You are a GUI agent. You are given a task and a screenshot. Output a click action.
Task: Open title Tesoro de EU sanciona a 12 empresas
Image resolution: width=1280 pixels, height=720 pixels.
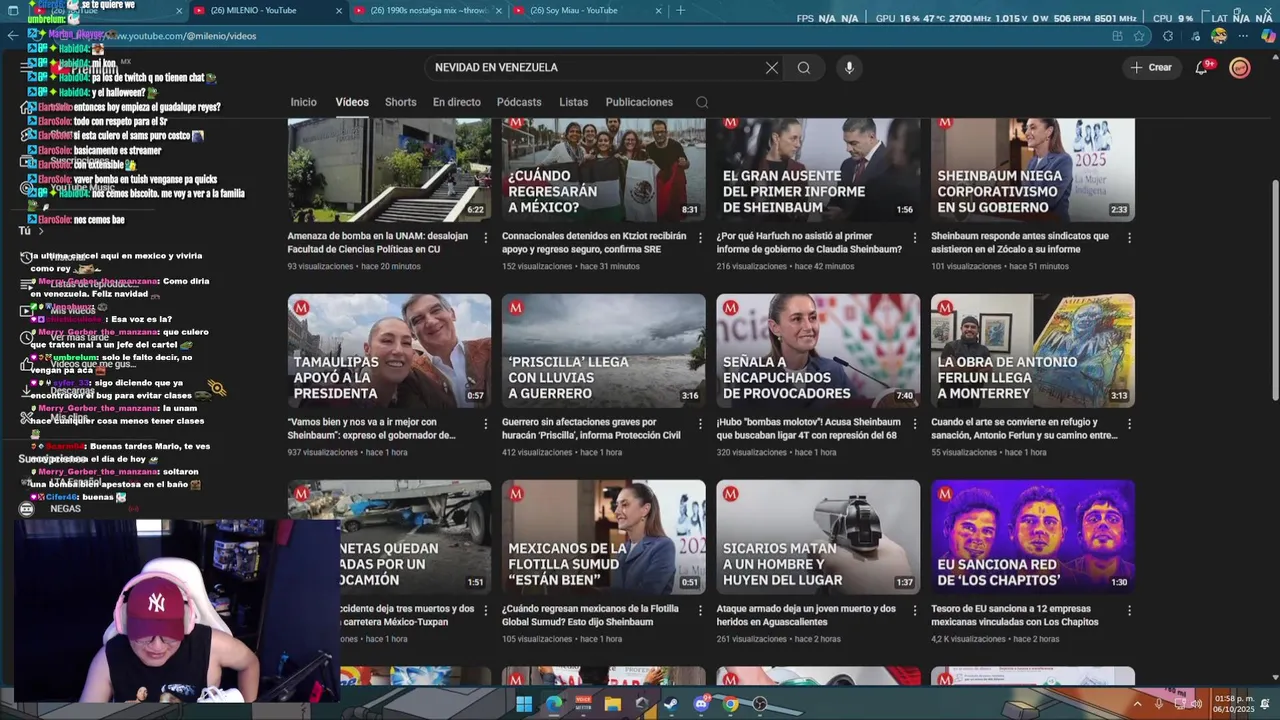pos(1015,615)
